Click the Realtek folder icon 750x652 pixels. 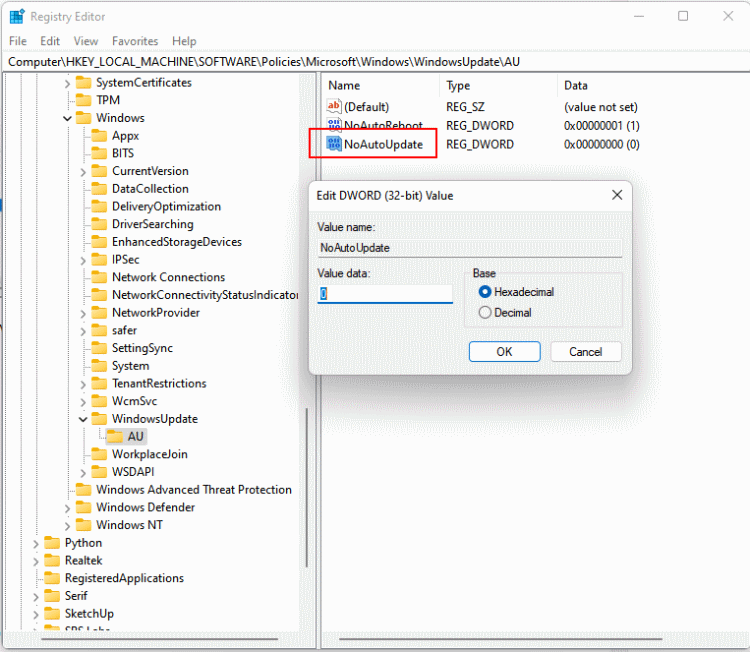click(x=52, y=560)
